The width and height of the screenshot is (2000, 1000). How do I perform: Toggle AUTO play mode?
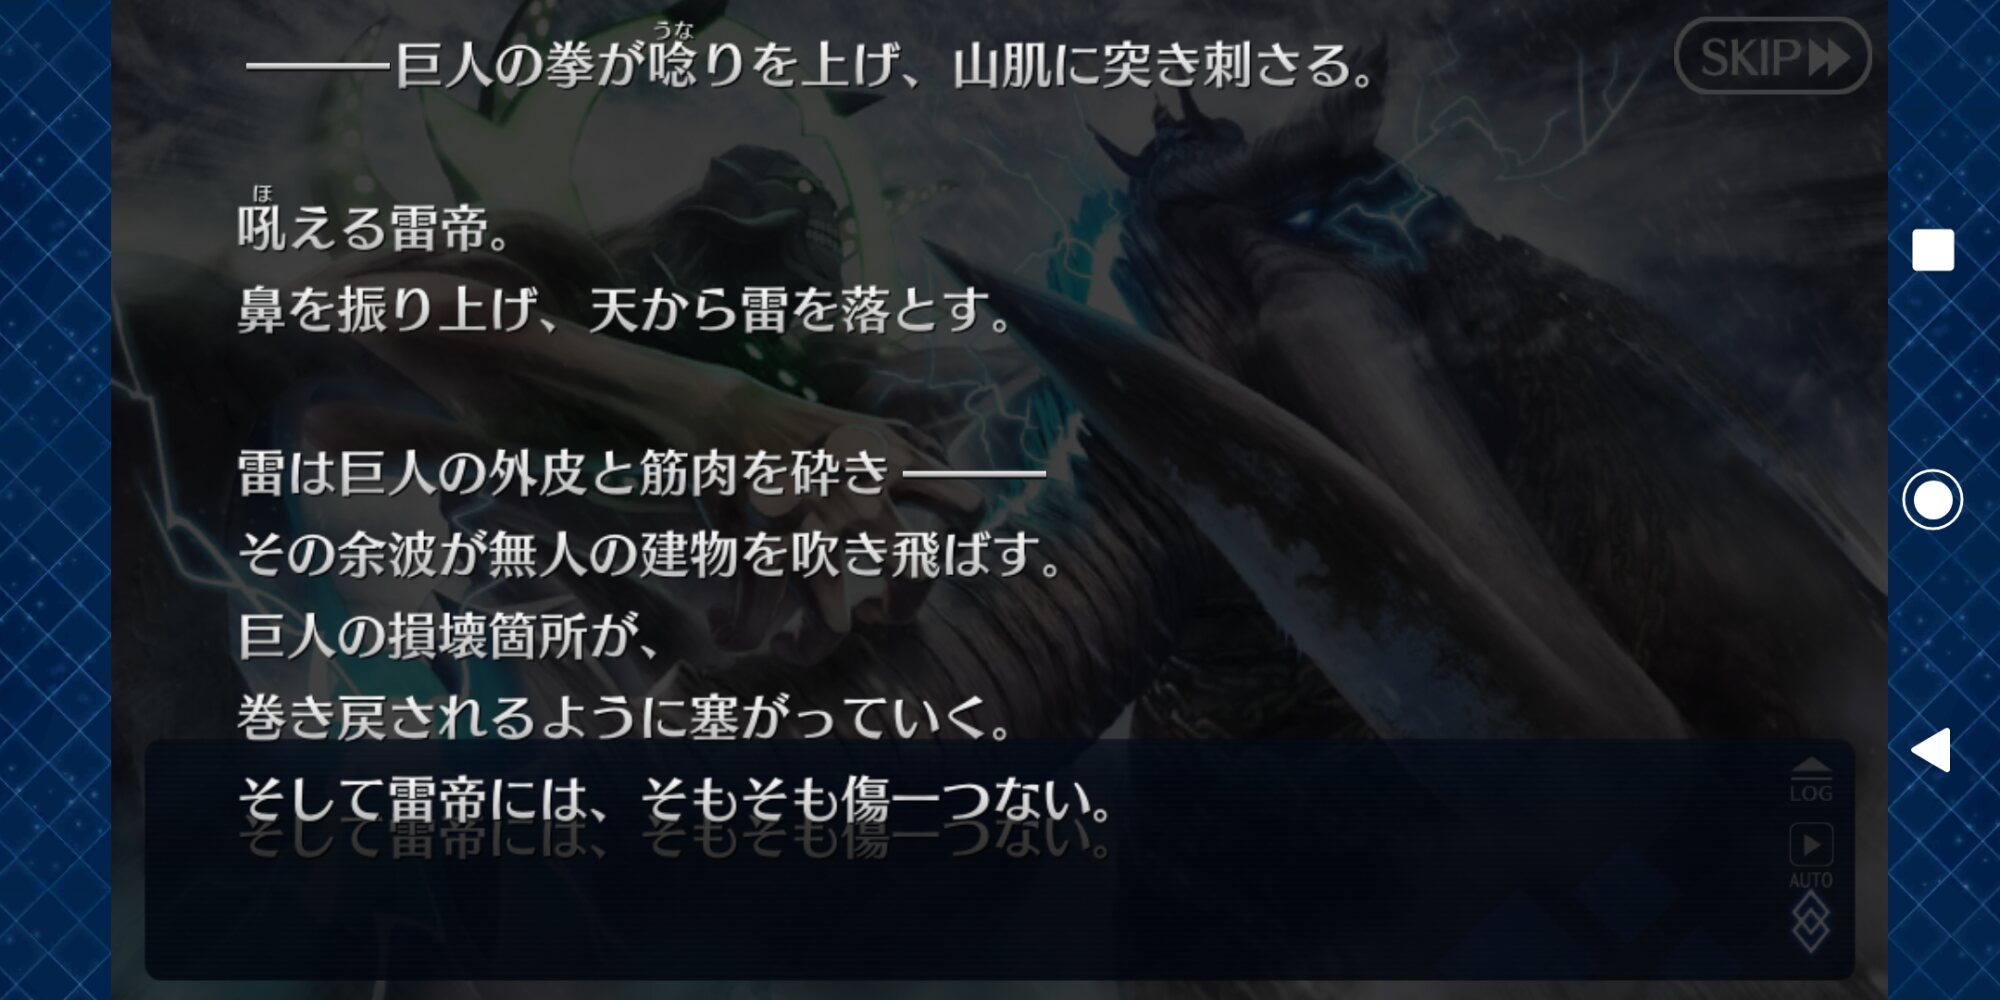click(1810, 856)
